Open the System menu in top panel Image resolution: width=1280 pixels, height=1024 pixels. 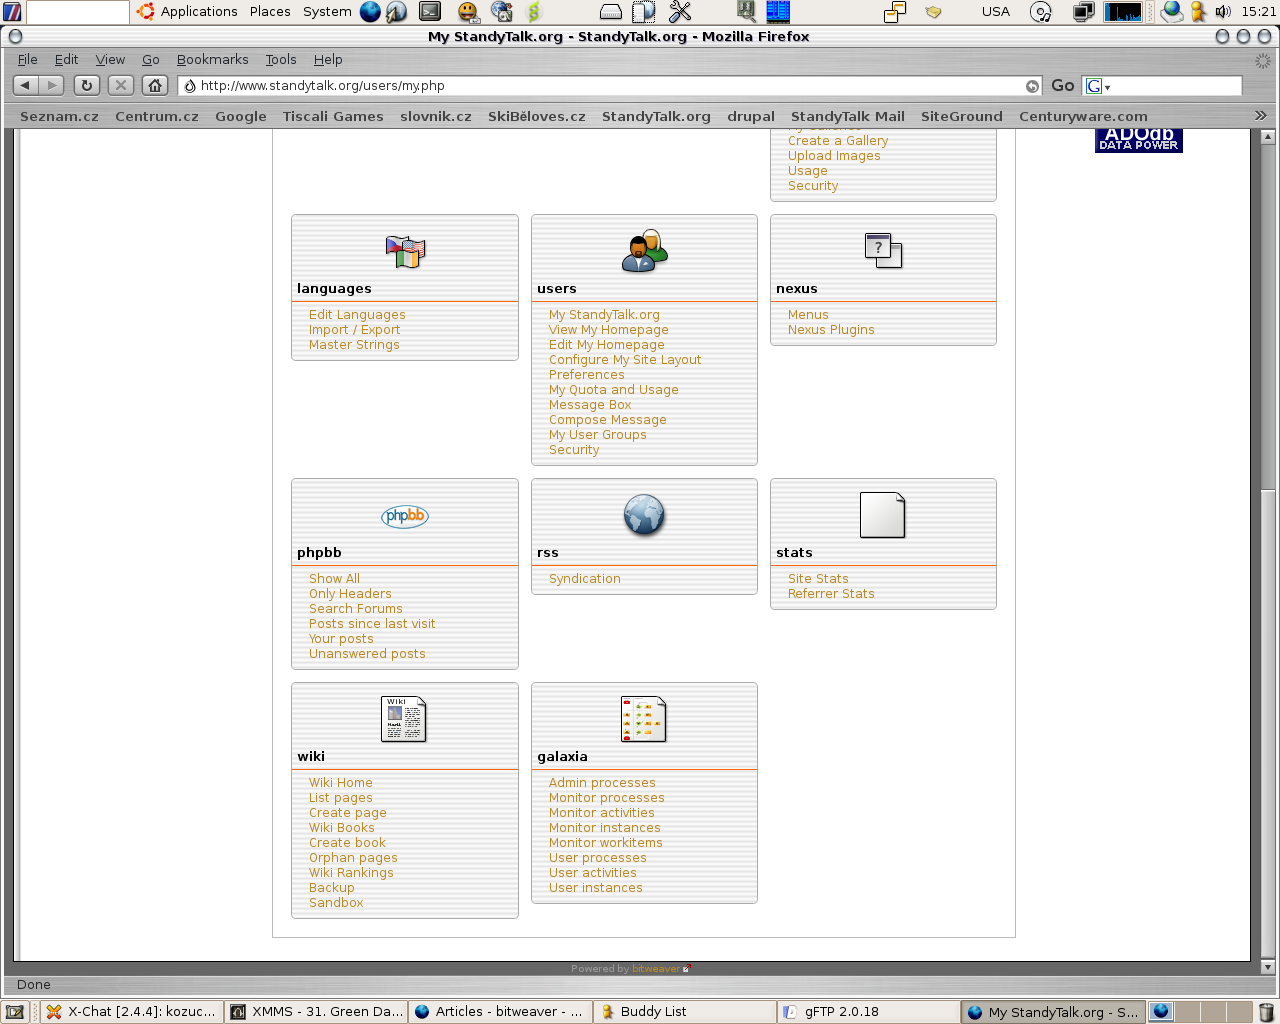327,12
